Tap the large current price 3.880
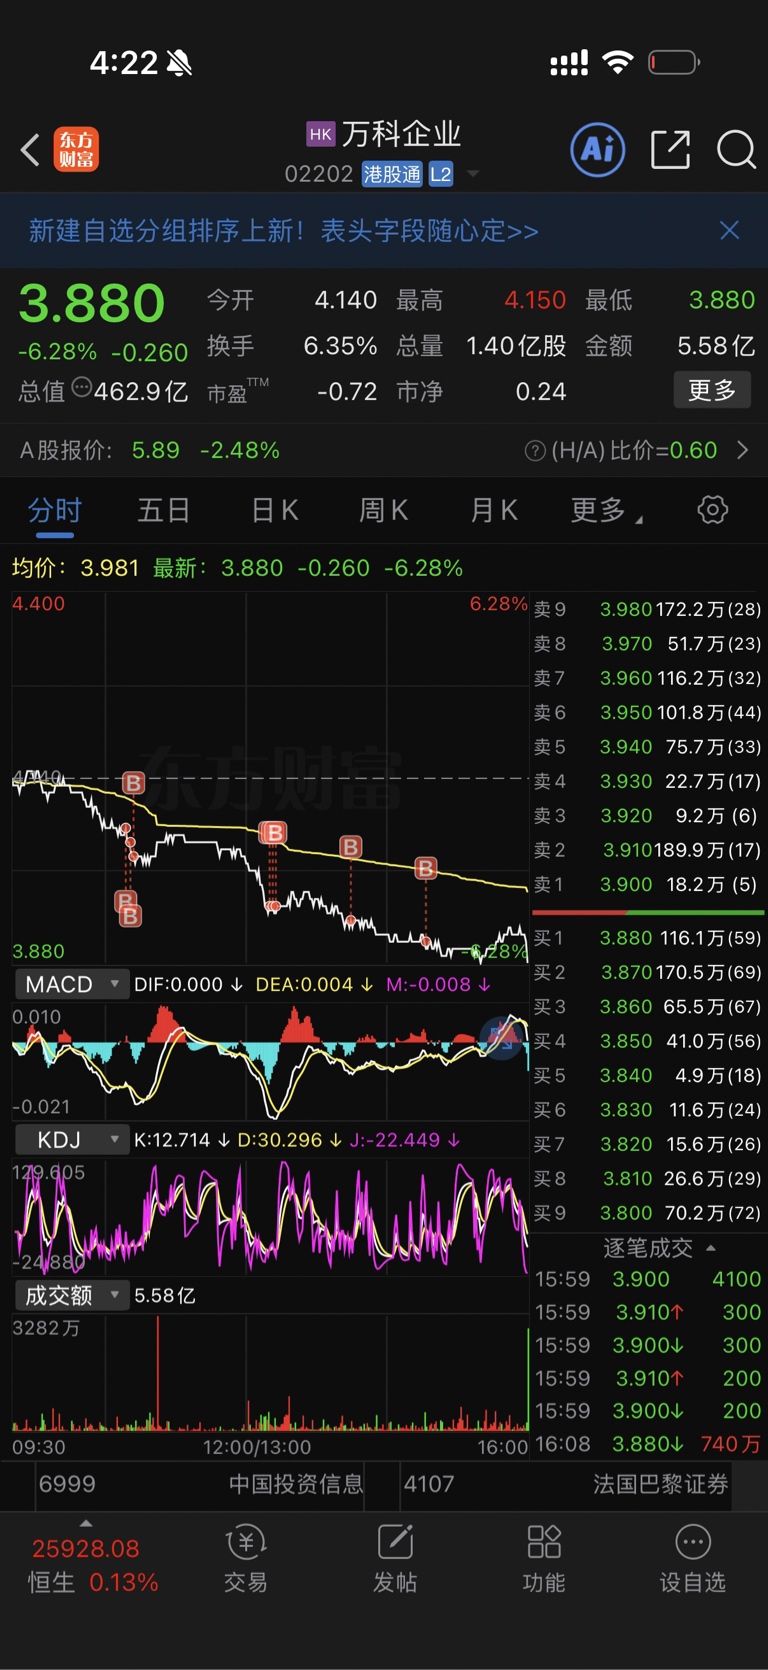768x1670 pixels. pos(92,303)
